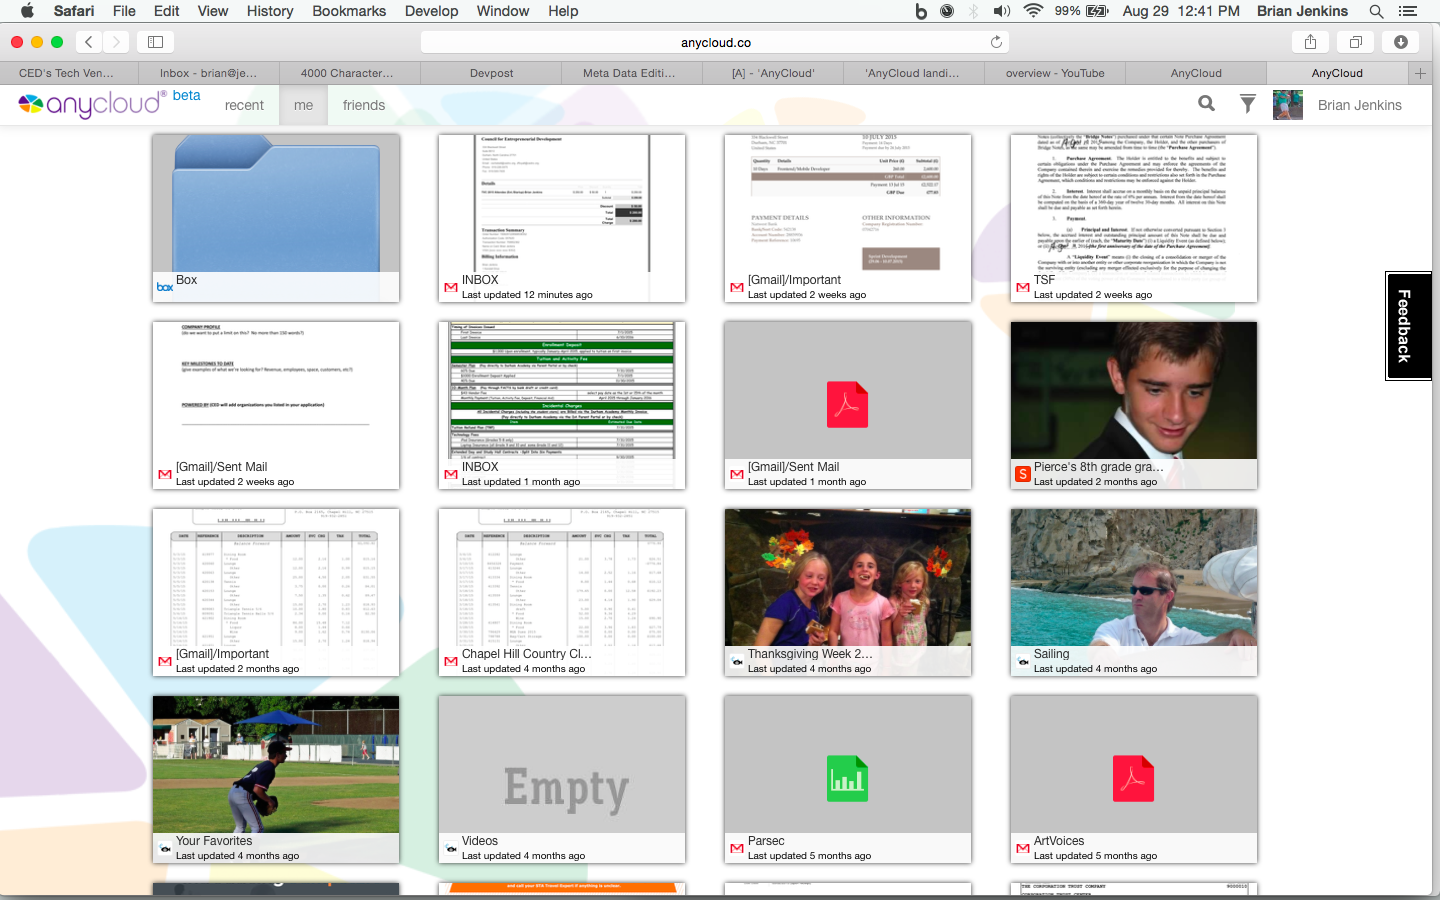Add a new tab with plus button

pyautogui.click(x=1420, y=73)
